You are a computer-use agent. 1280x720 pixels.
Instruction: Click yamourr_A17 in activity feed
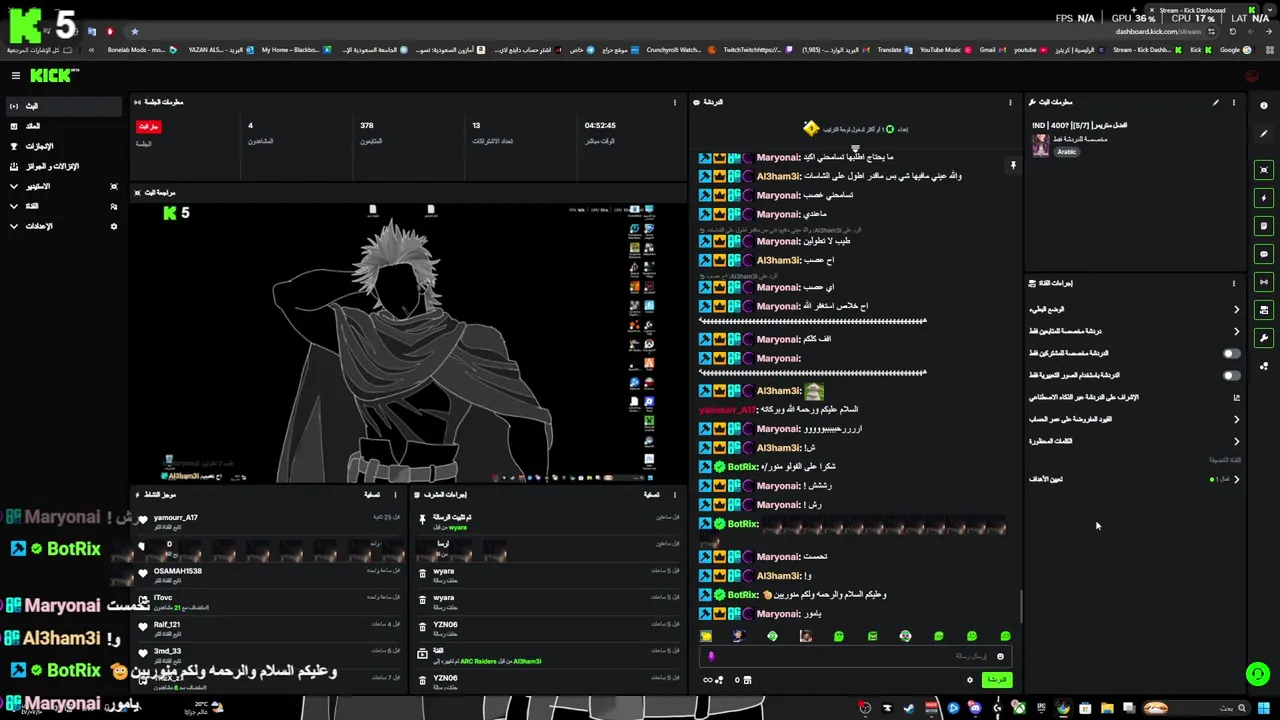coord(175,518)
